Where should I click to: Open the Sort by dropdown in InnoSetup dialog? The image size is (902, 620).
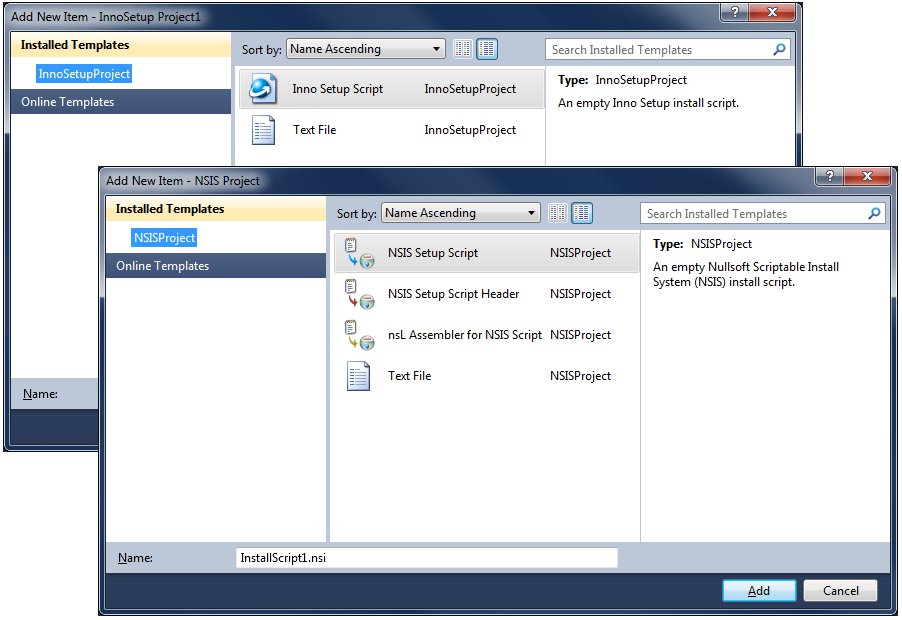click(366, 49)
